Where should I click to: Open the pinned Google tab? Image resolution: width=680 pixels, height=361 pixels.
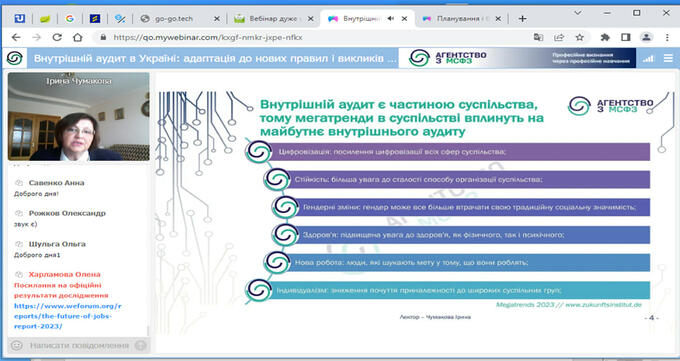[x=70, y=19]
